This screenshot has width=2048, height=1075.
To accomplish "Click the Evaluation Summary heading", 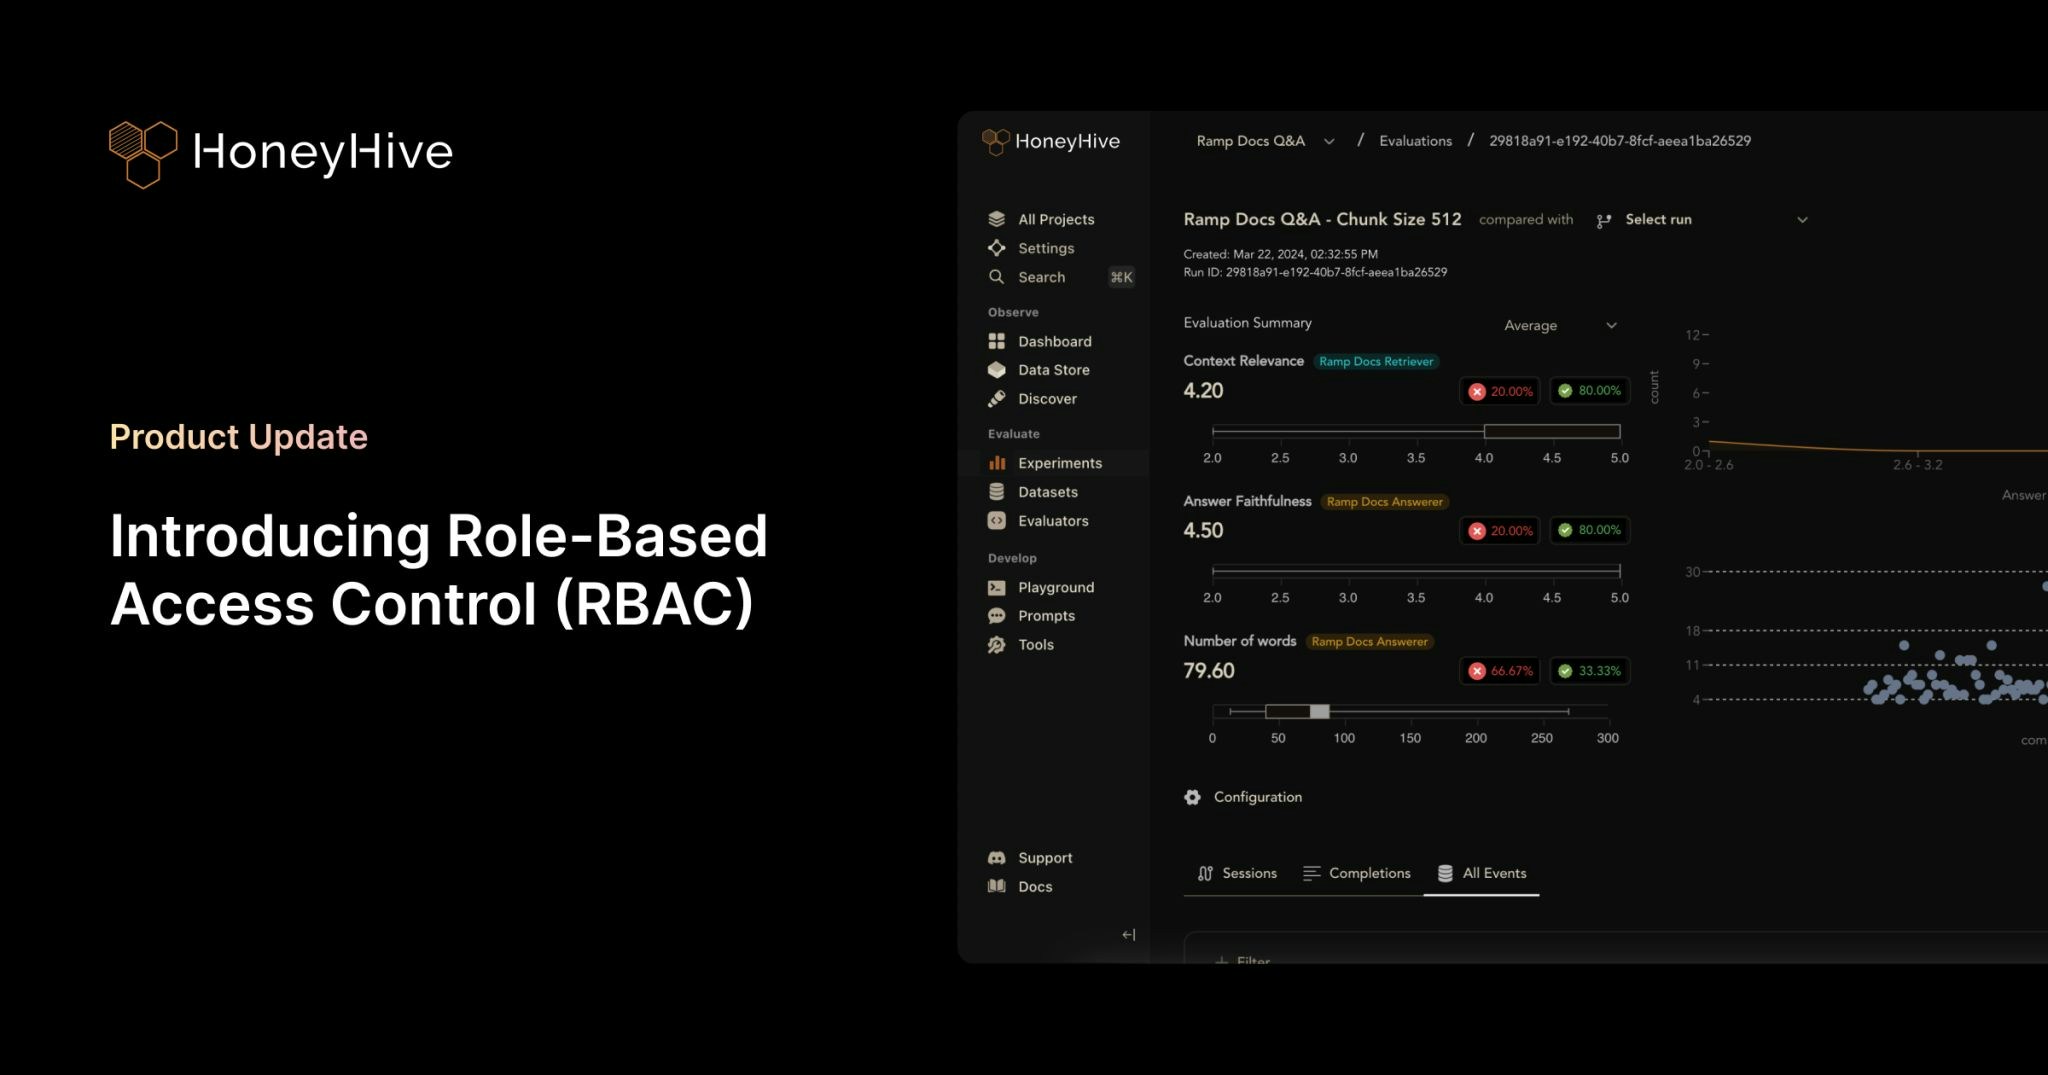I will (x=1247, y=323).
